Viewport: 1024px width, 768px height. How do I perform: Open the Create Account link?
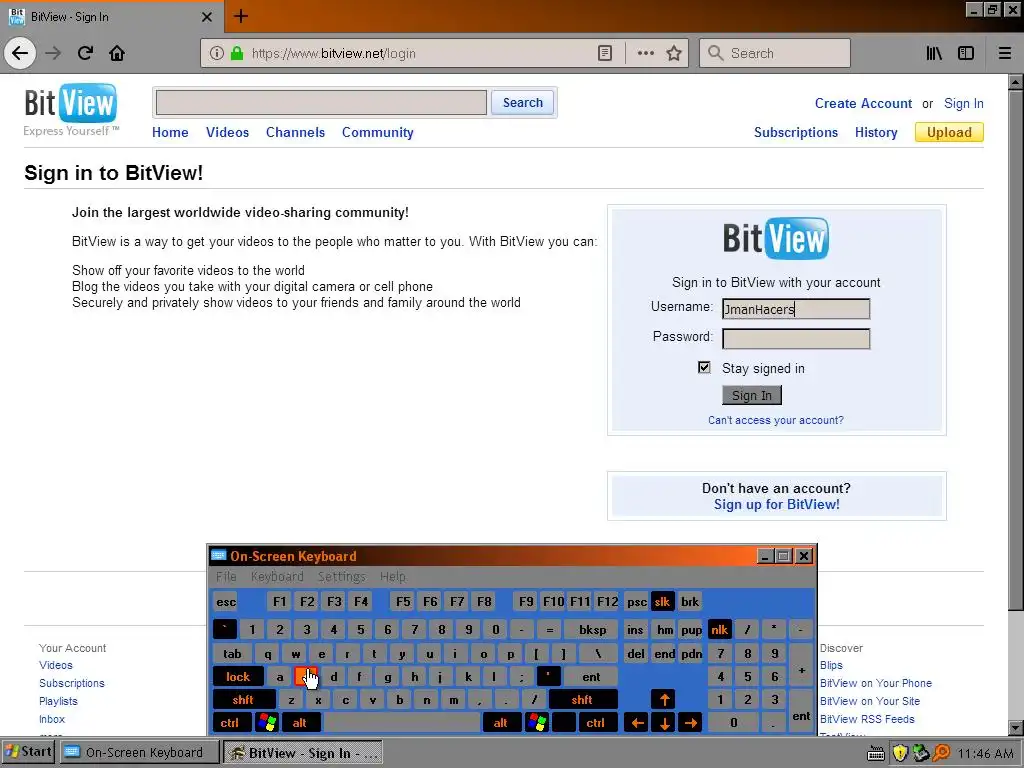click(x=863, y=103)
